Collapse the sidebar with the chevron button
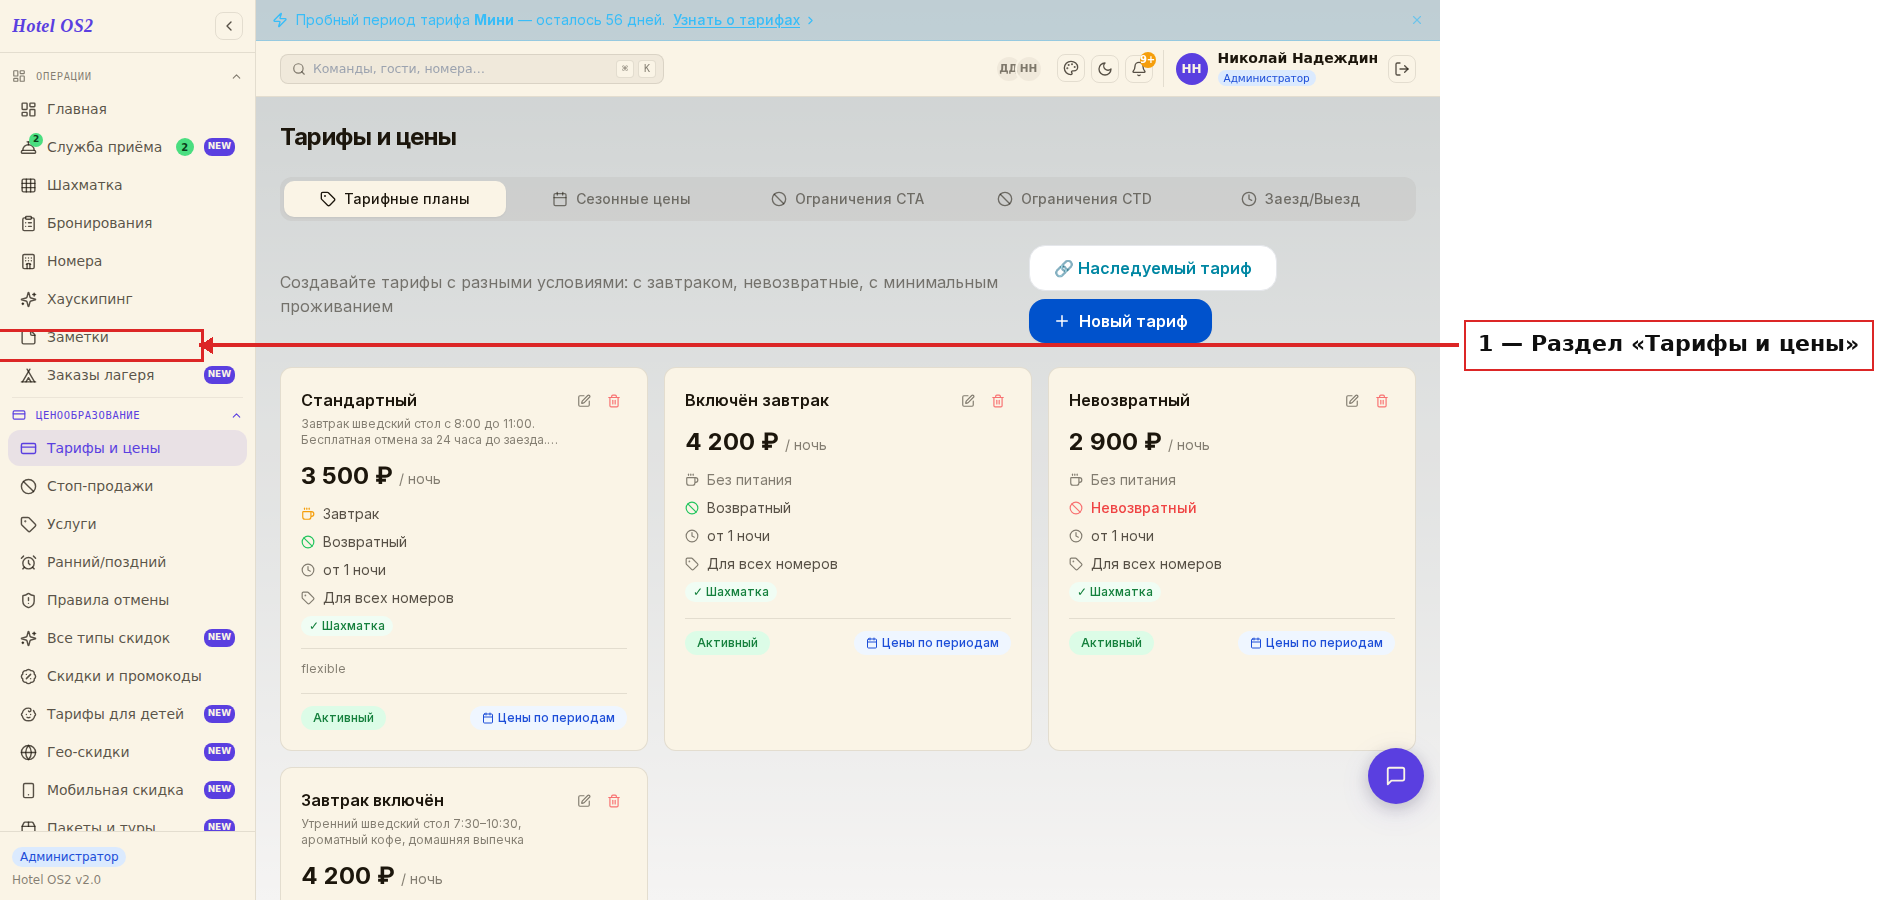 [x=229, y=26]
